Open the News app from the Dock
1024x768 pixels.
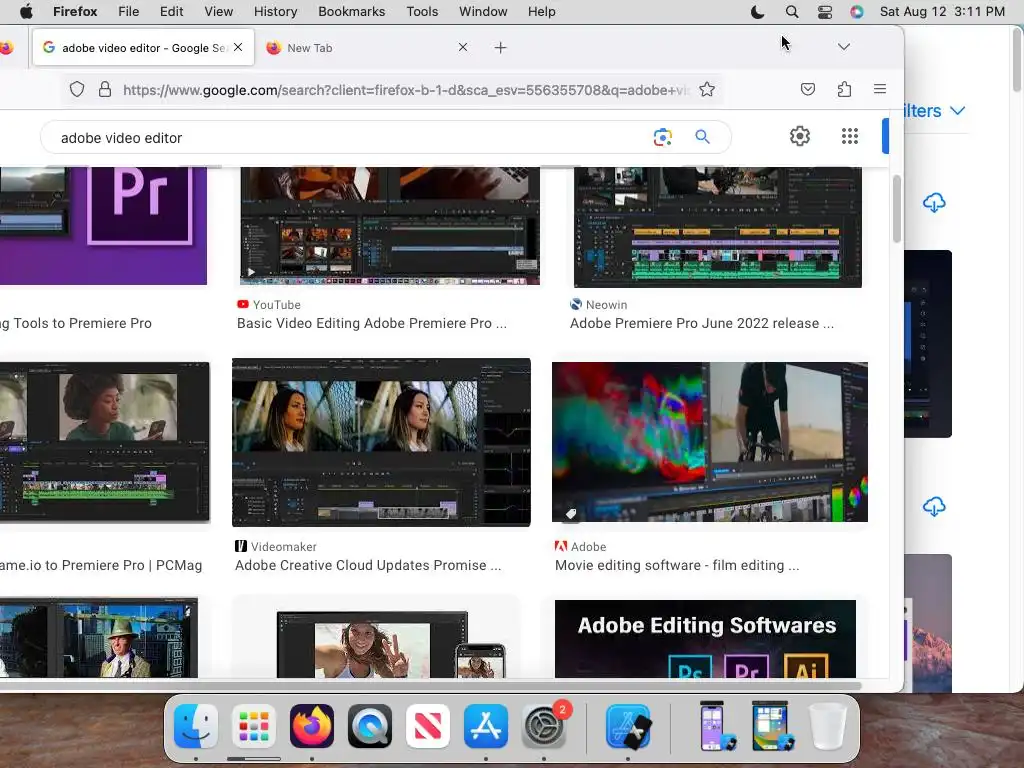[428, 726]
